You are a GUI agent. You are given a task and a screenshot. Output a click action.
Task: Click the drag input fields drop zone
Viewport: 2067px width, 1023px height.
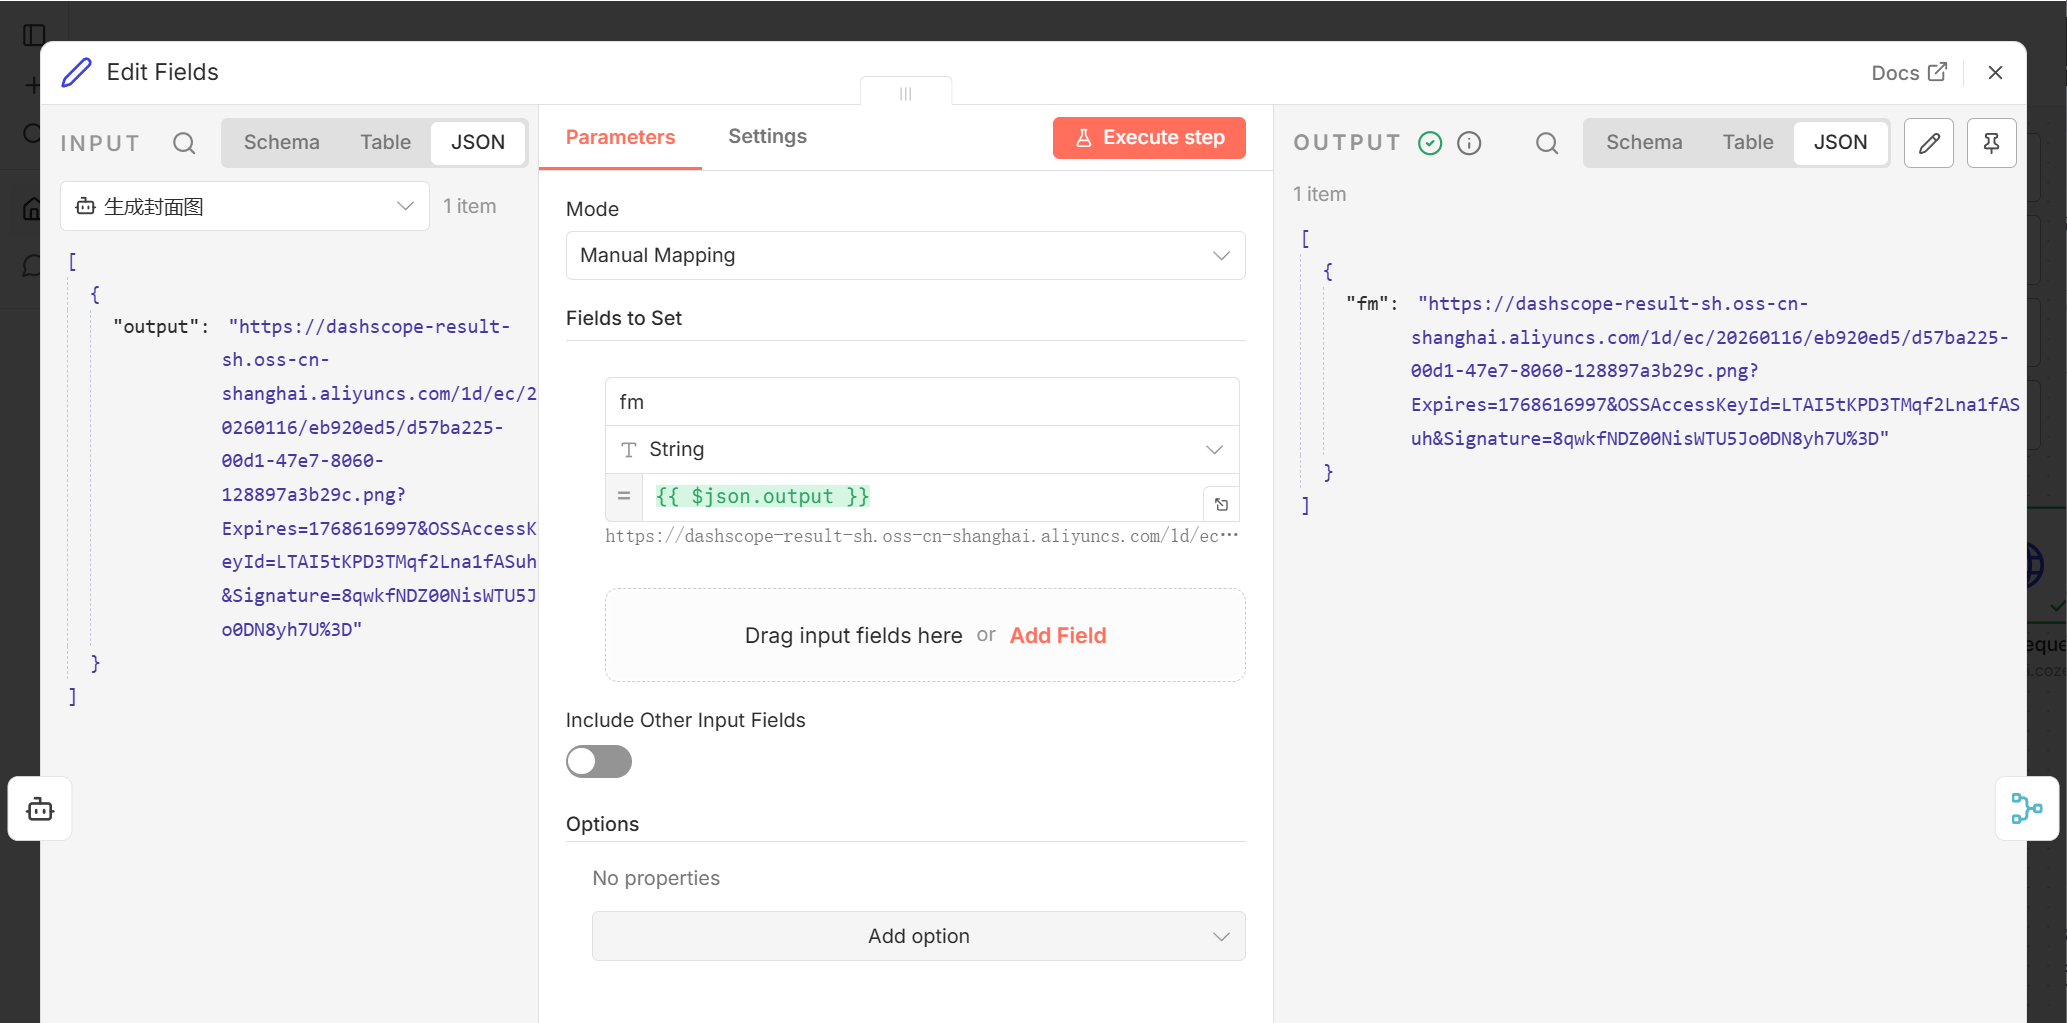click(x=925, y=635)
